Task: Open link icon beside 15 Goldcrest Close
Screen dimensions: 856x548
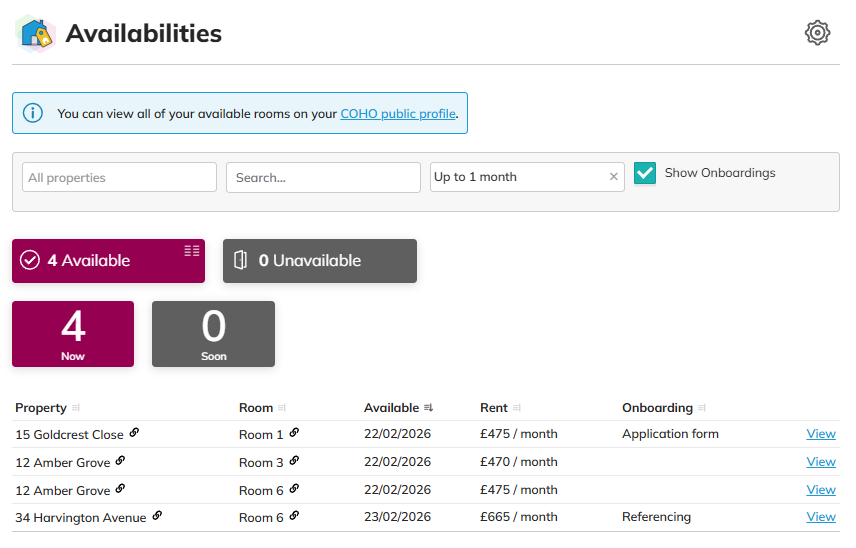Action: click(135, 433)
